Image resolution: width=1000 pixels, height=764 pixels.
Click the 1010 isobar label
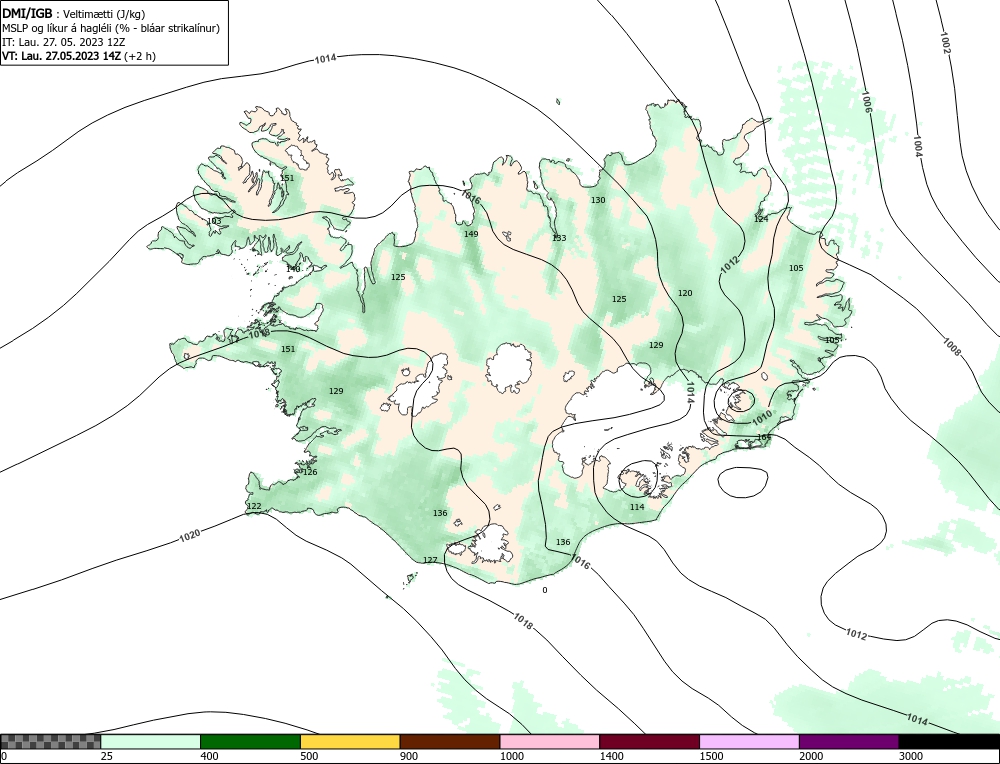(762, 418)
